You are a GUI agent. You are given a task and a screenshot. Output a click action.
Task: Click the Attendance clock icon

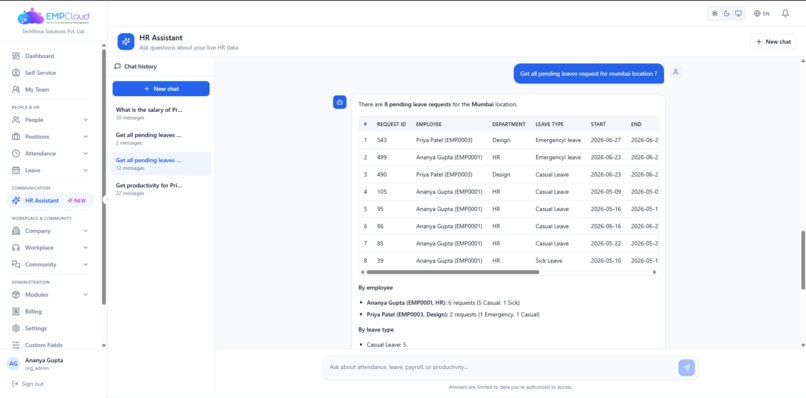click(16, 153)
